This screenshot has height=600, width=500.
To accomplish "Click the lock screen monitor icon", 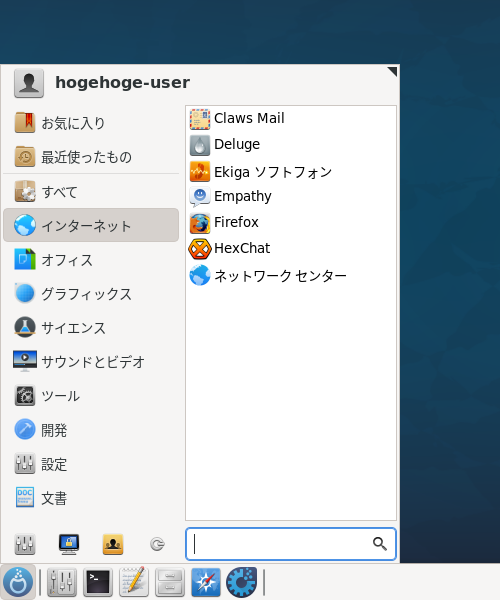I will [x=69, y=544].
